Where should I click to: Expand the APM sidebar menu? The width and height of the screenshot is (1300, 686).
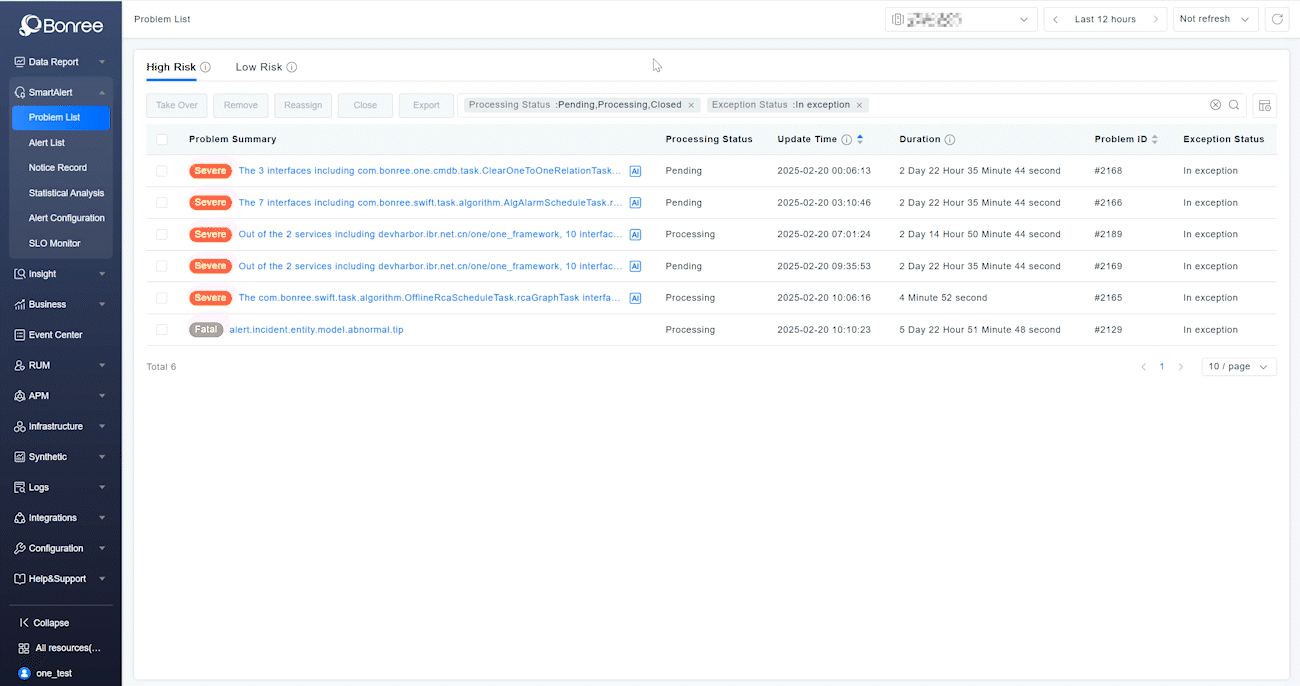tap(60, 396)
